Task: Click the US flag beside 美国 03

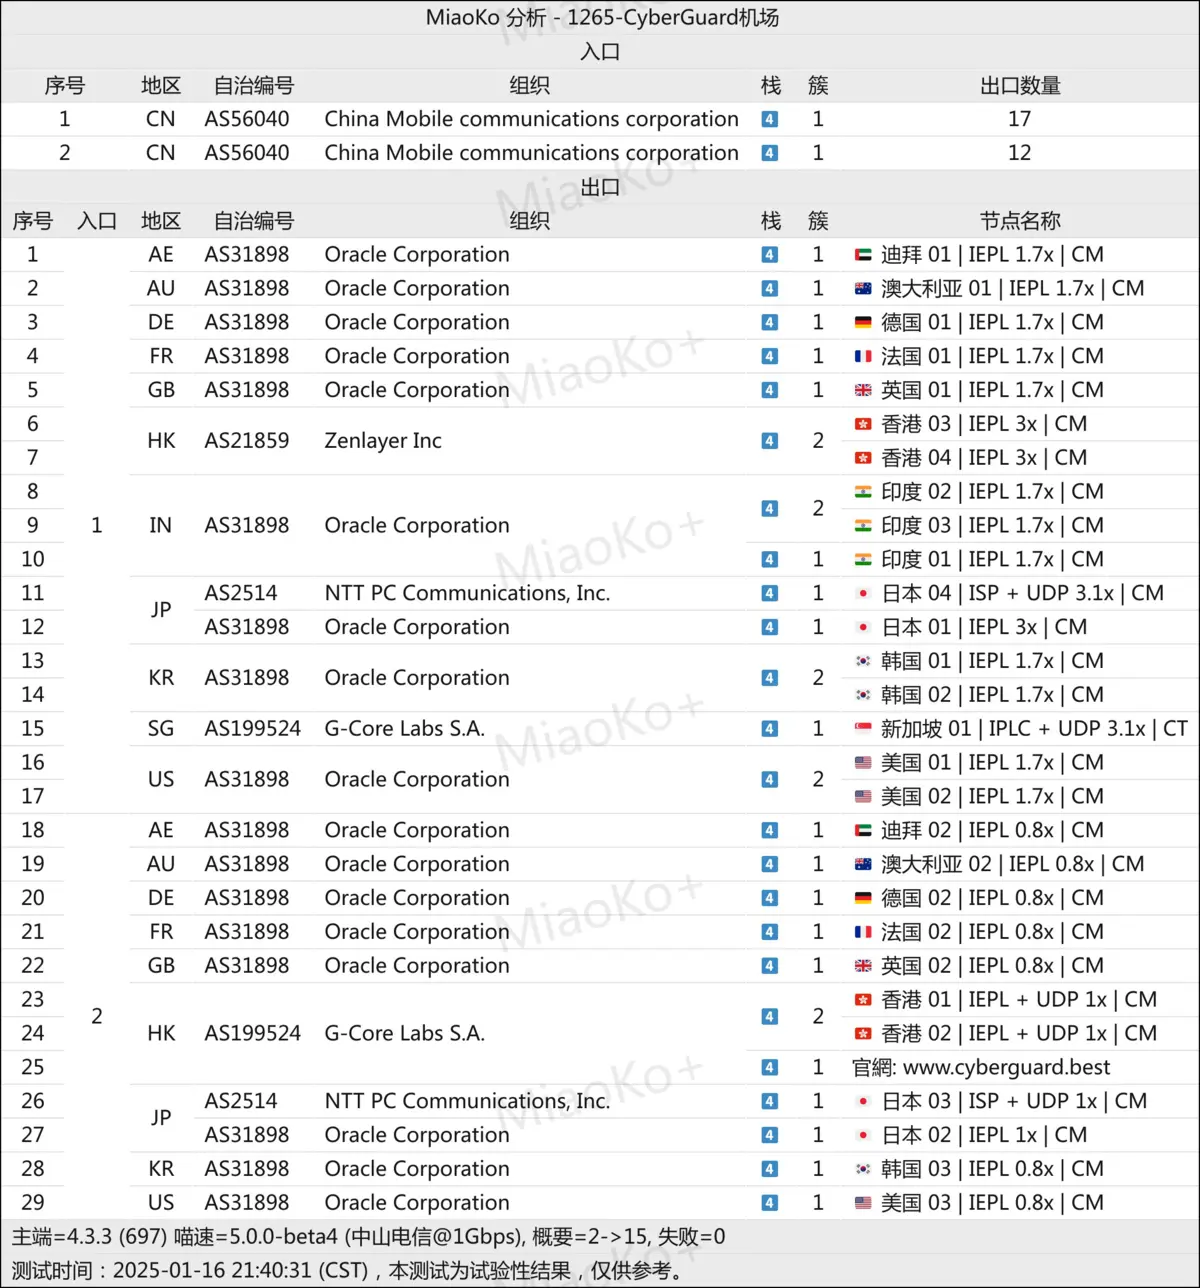Action: 863,1203
